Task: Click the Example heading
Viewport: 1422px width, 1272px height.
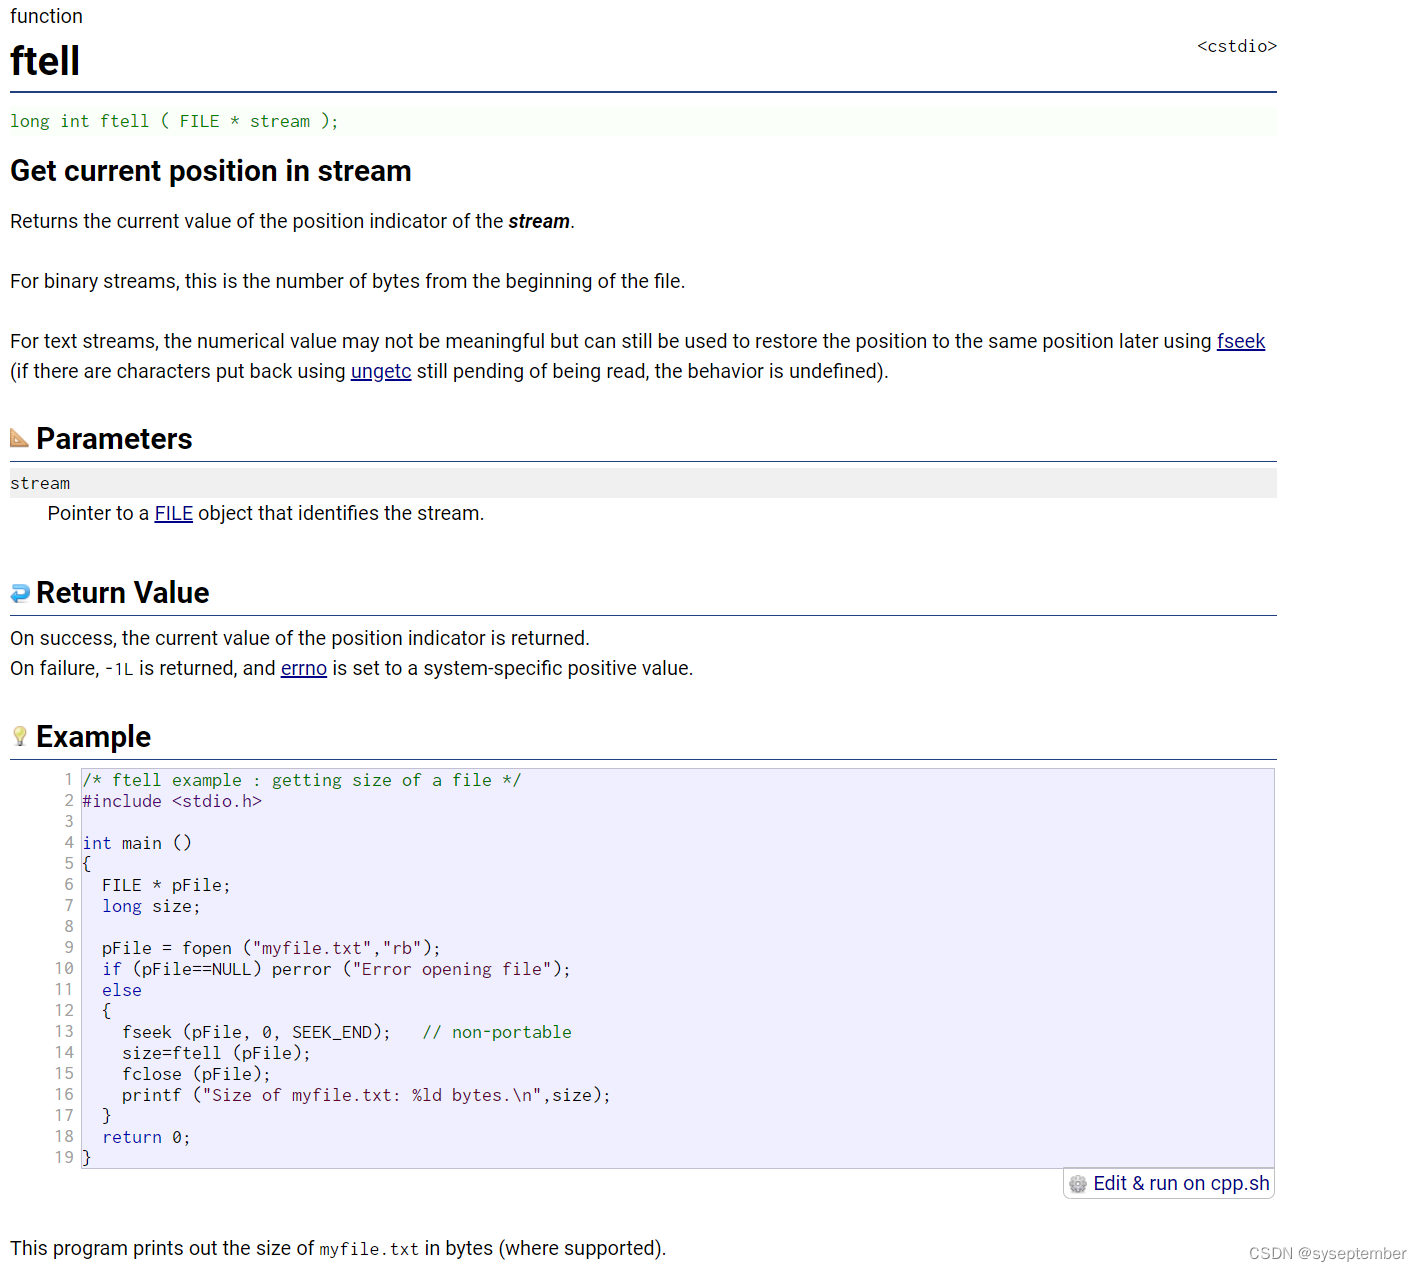Action: click(94, 737)
